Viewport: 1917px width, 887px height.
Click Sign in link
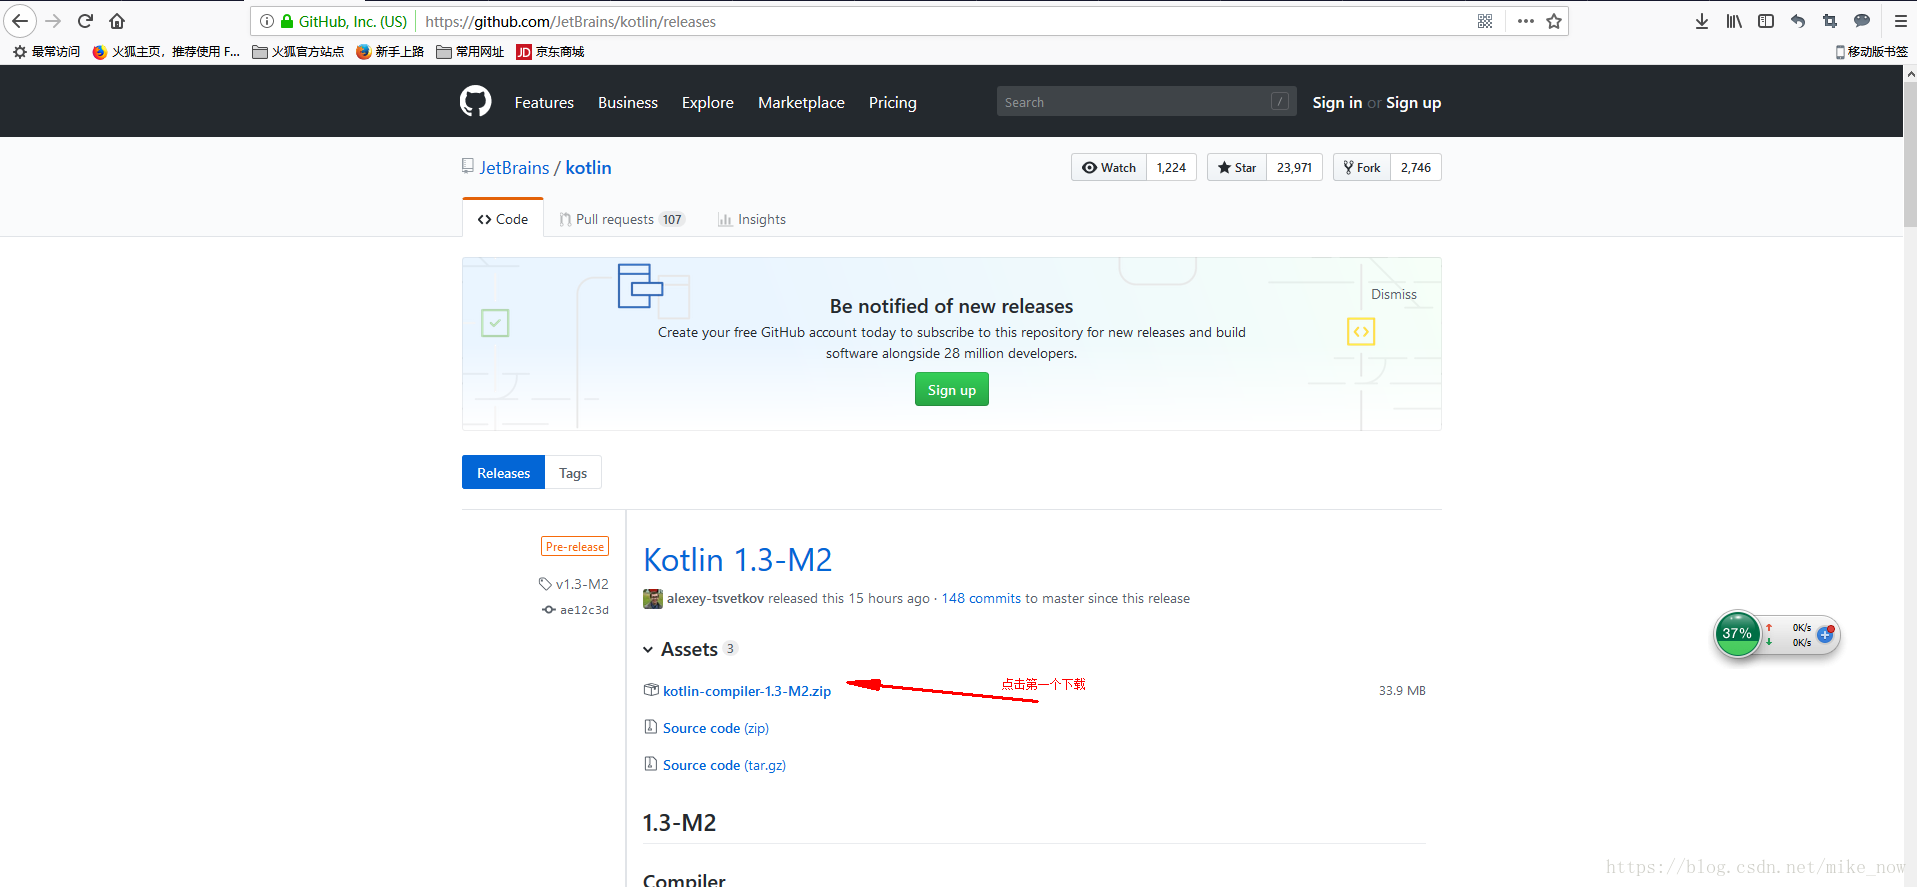[x=1337, y=102]
